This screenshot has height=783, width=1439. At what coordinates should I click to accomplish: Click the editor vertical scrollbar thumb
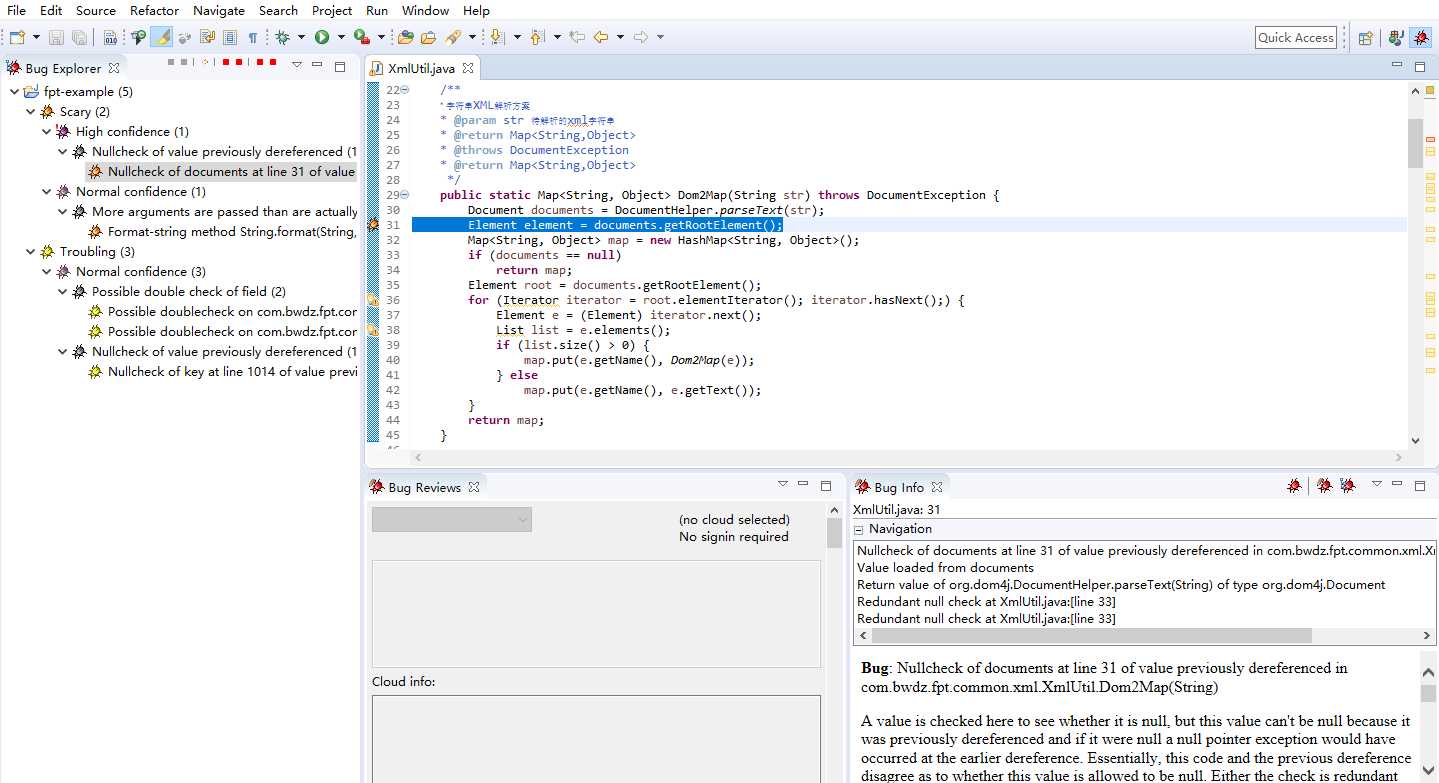(x=1414, y=143)
